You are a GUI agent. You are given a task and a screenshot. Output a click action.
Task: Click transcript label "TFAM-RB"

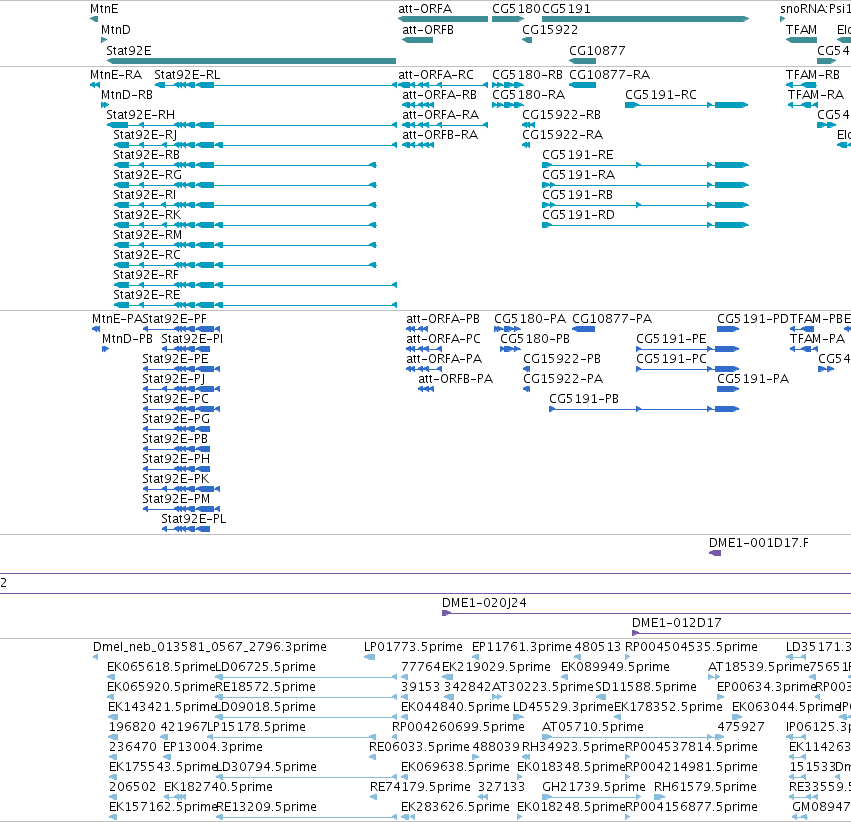(x=813, y=75)
